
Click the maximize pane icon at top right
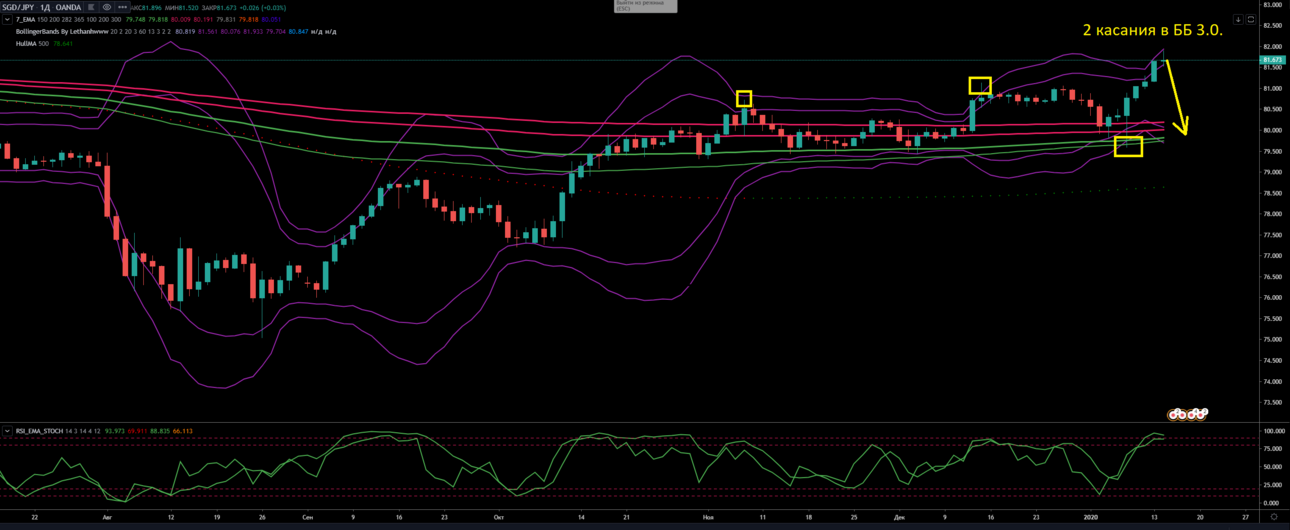pyautogui.click(x=1250, y=19)
